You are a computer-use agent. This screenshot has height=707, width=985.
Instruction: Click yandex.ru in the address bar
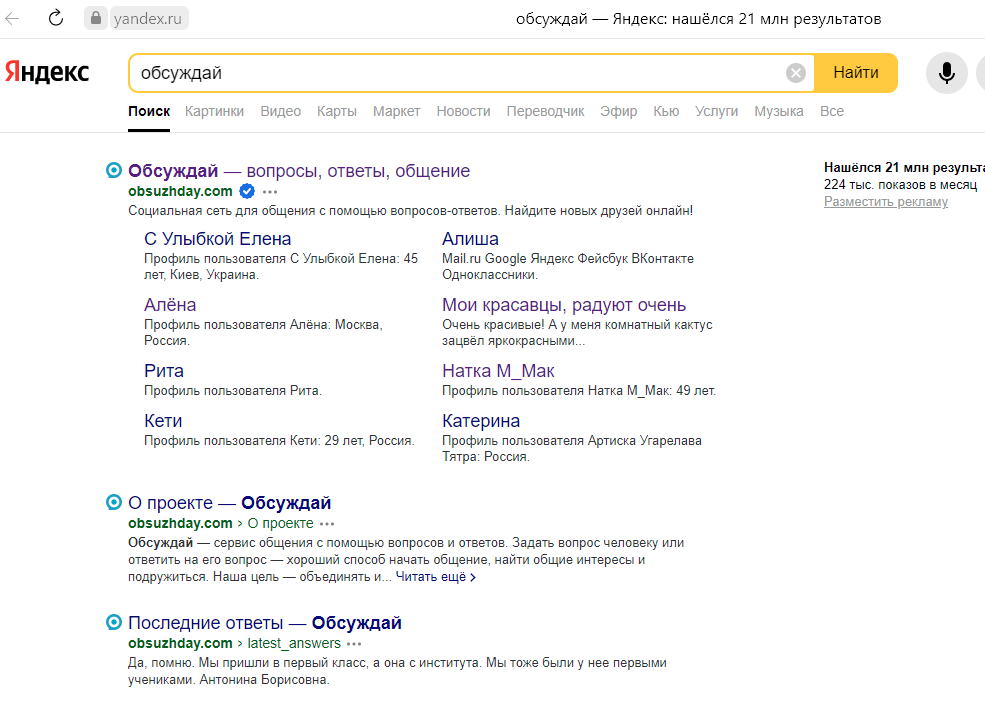pyautogui.click(x=148, y=18)
